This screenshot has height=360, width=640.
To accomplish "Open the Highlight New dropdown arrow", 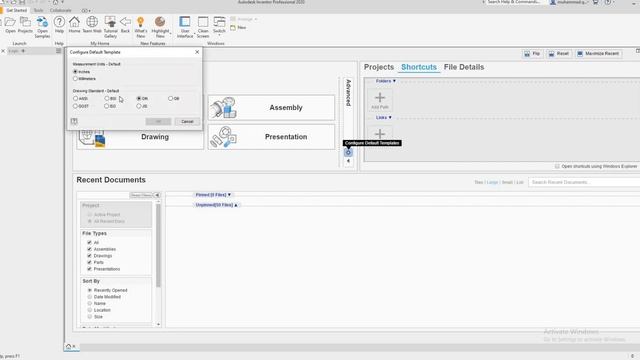I will click(x=171, y=33).
